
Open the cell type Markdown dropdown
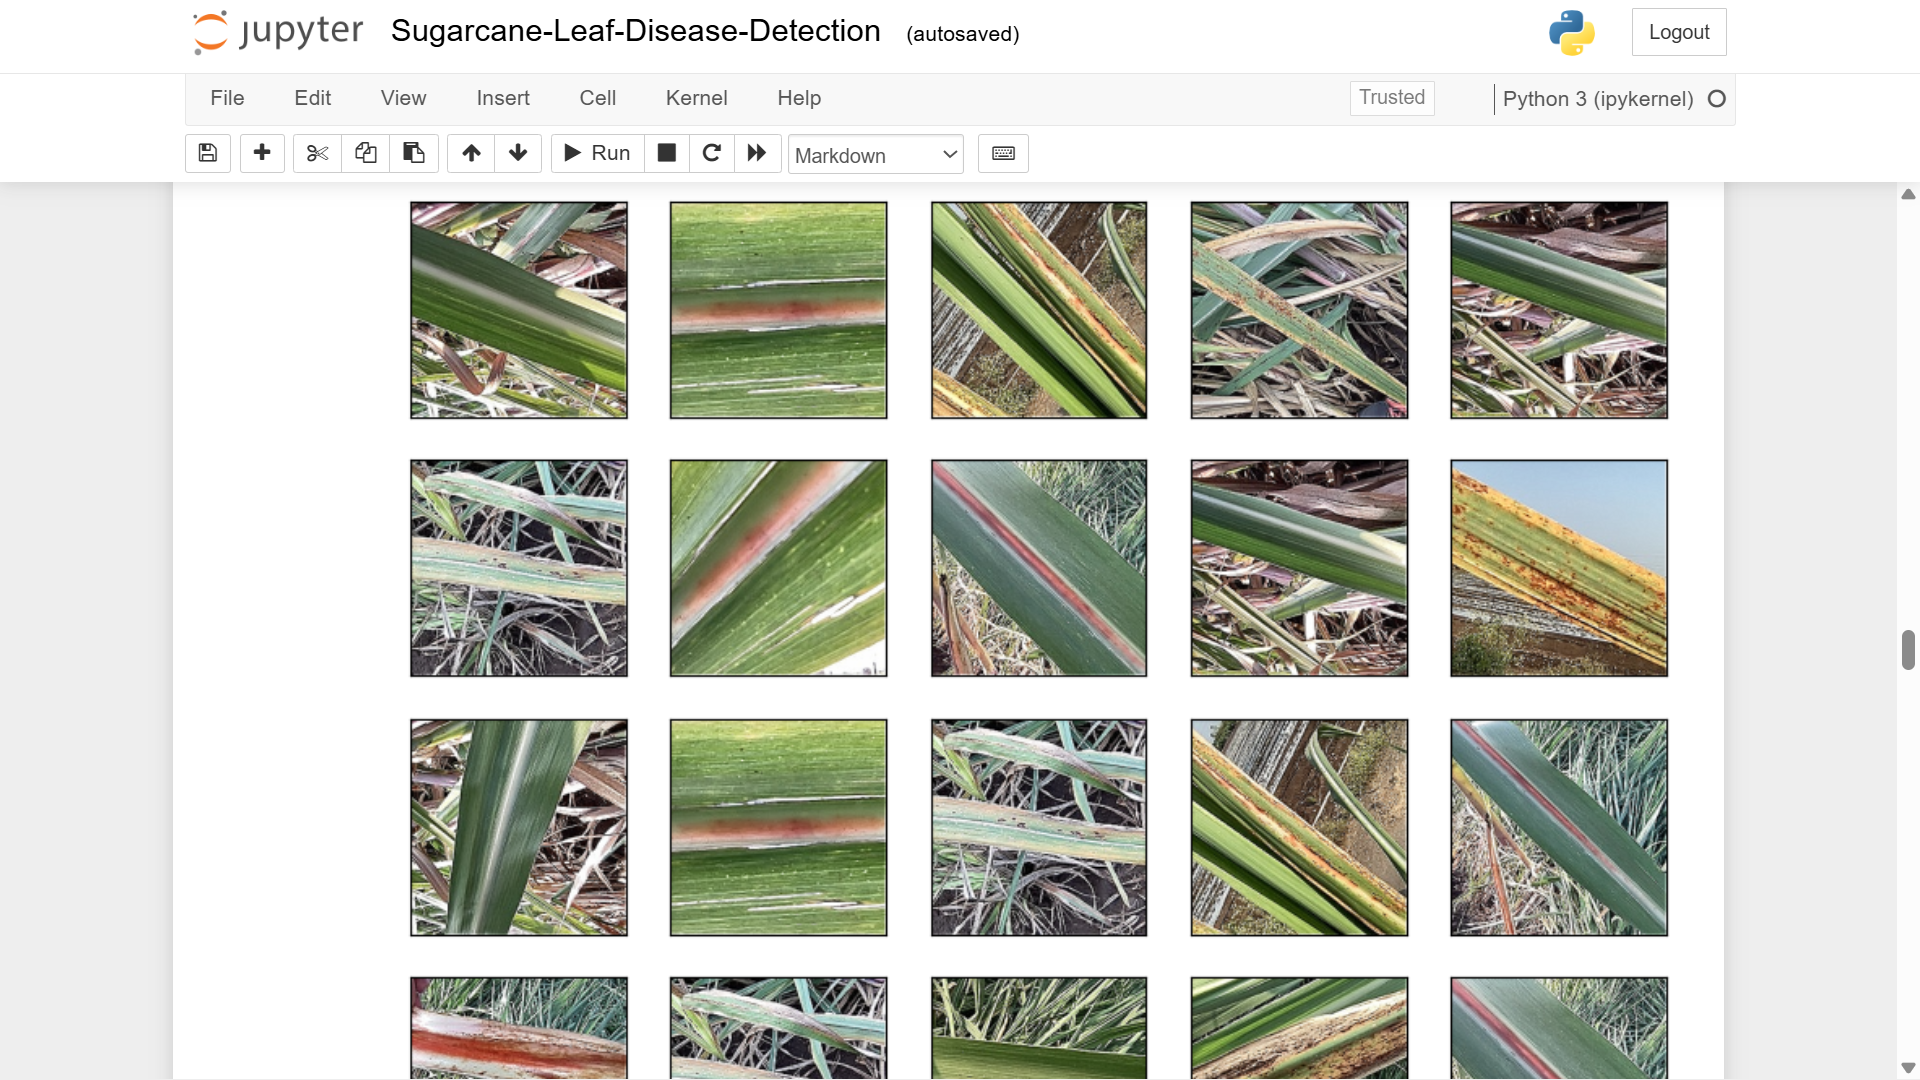875,155
